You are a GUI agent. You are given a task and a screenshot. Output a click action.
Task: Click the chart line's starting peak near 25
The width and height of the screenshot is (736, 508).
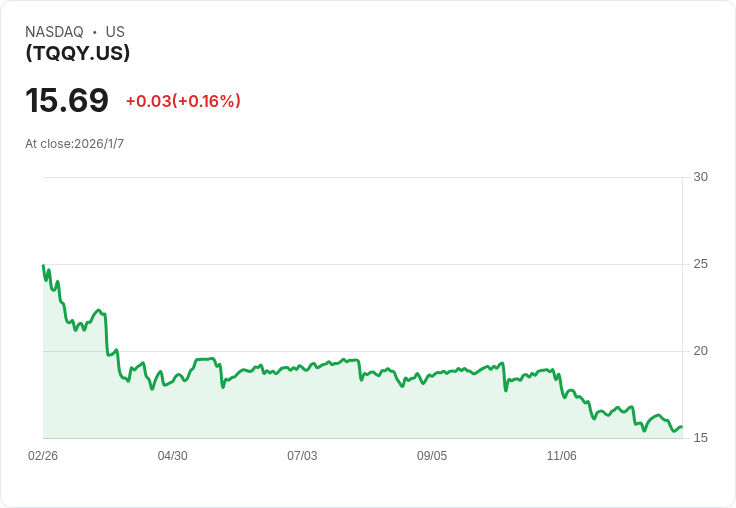[43, 266]
